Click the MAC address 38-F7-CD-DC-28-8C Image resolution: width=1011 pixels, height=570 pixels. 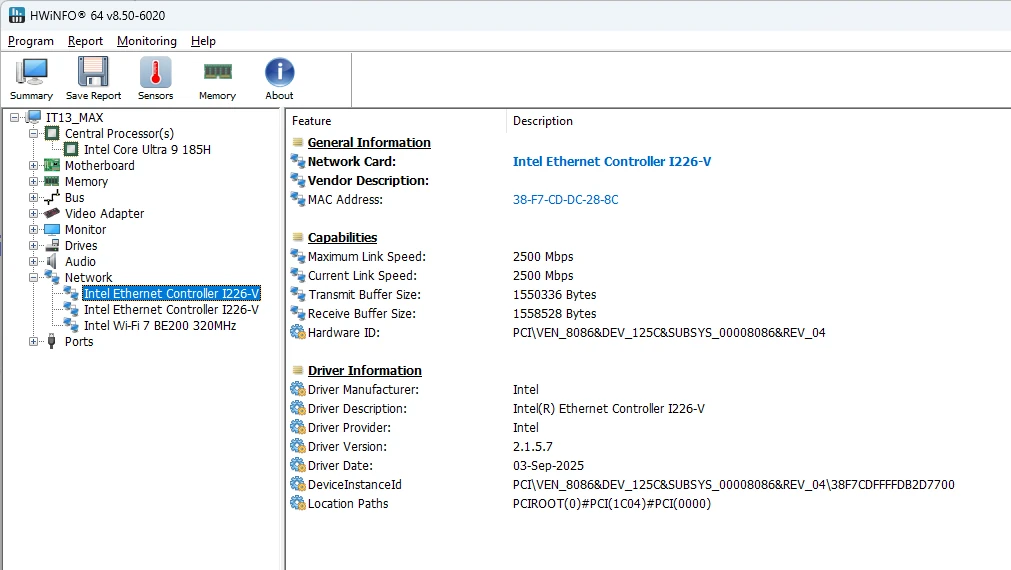point(565,199)
